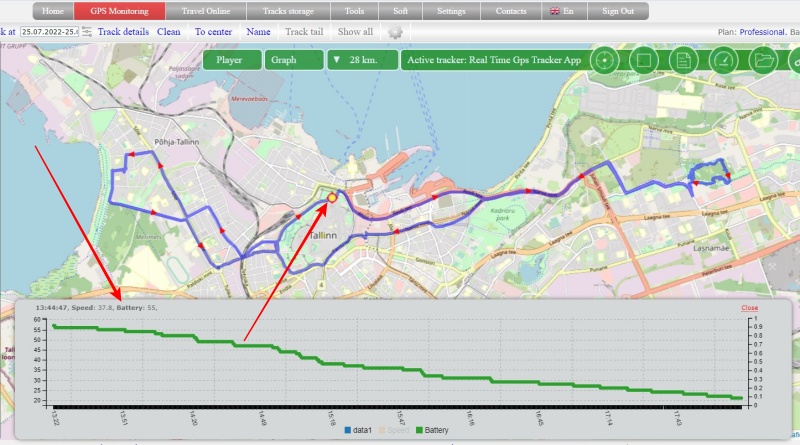The height and width of the screenshot is (445, 800).
Task: Click the target/center circular map icon
Action: point(605,60)
